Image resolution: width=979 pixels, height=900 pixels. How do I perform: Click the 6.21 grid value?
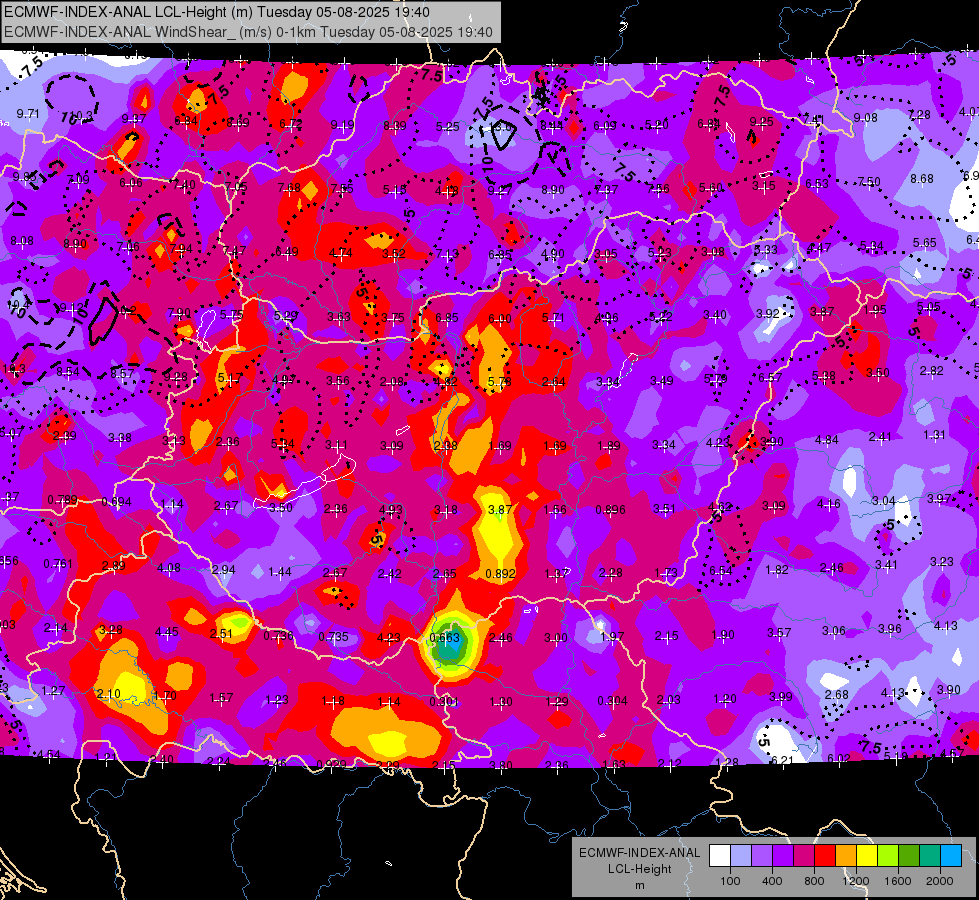pyautogui.click(x=782, y=760)
